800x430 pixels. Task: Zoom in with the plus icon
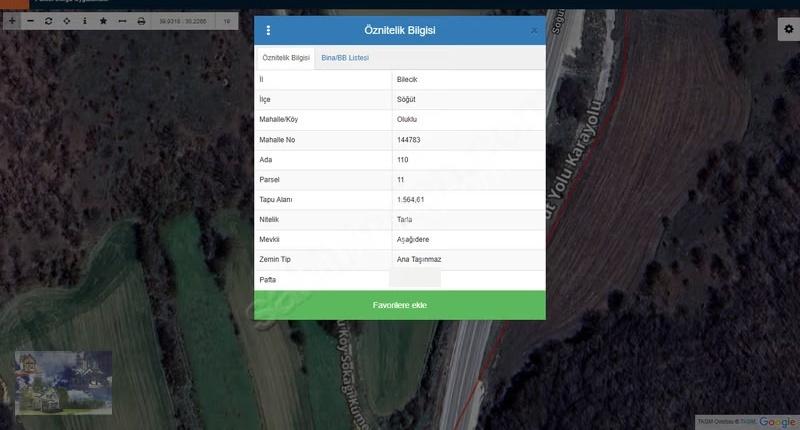click(x=12, y=21)
